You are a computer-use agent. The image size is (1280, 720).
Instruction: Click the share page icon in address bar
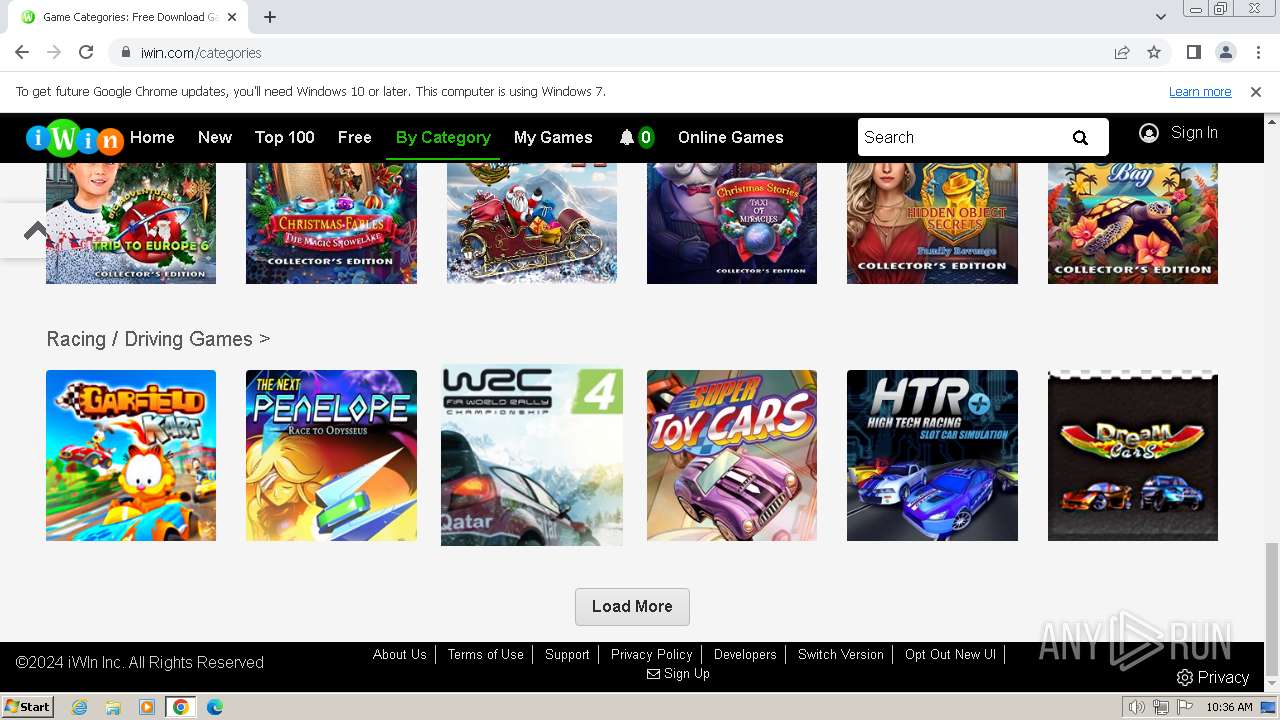[x=1122, y=52]
